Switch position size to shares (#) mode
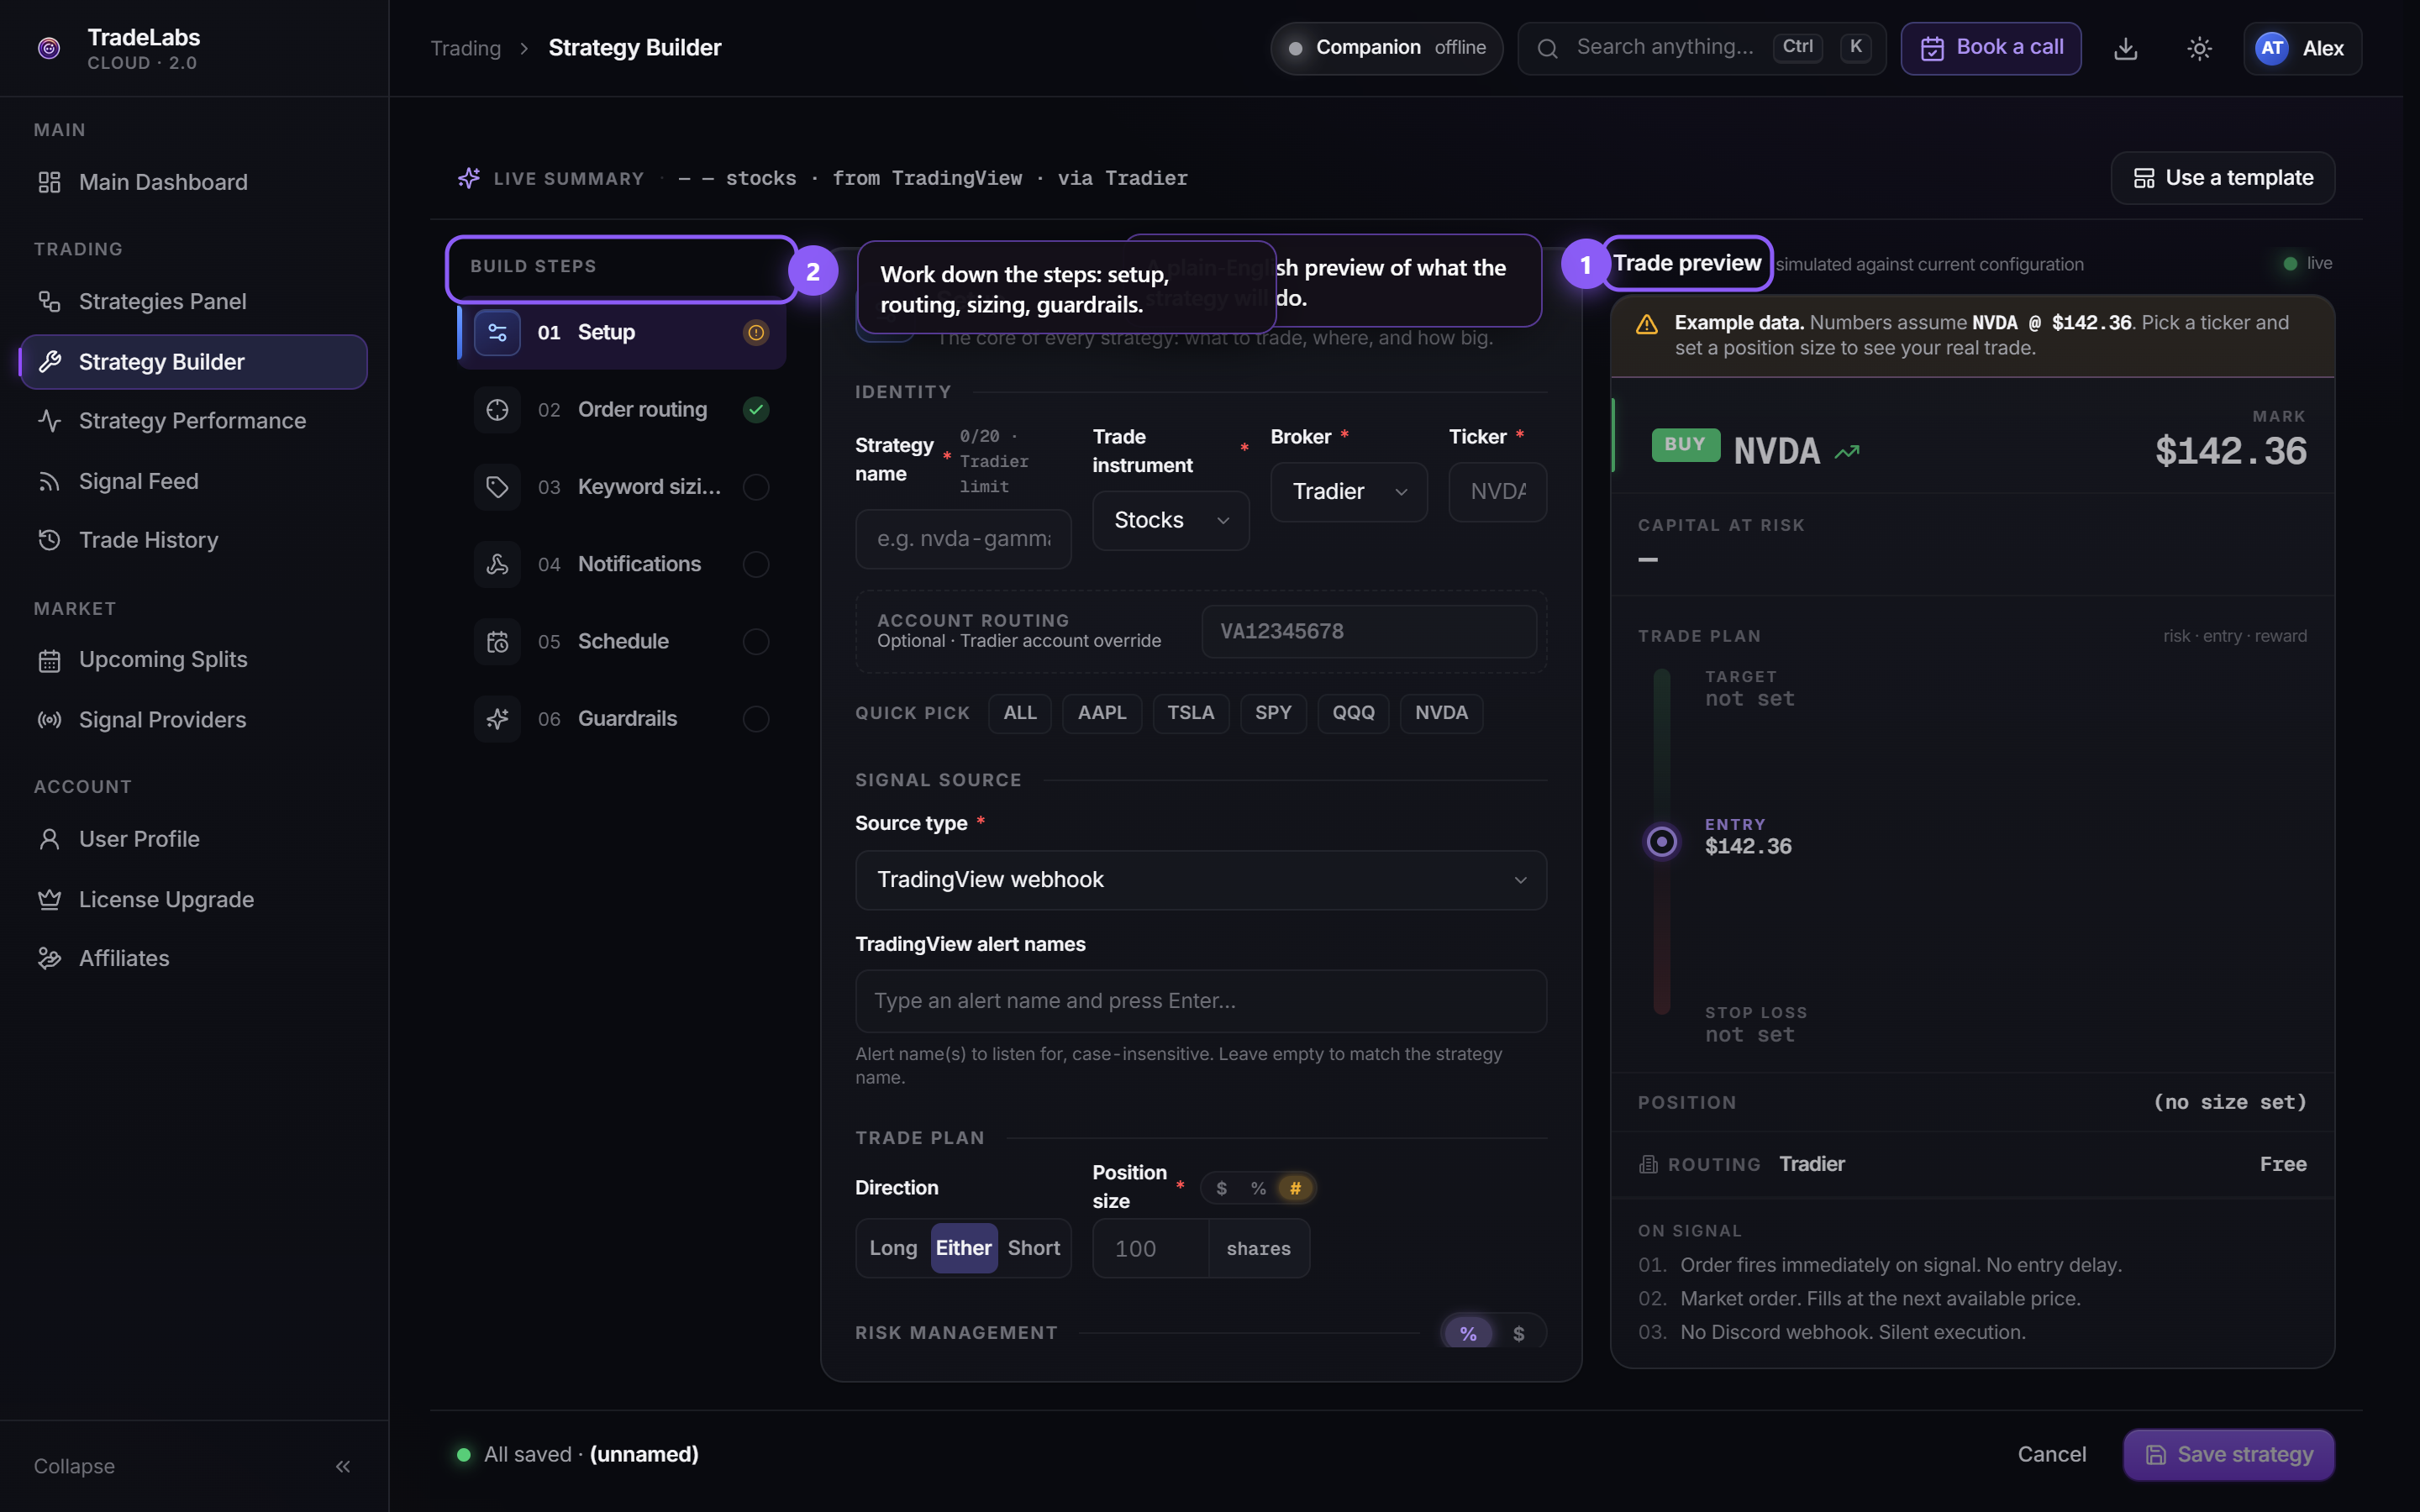2420x1512 pixels. [1295, 1188]
